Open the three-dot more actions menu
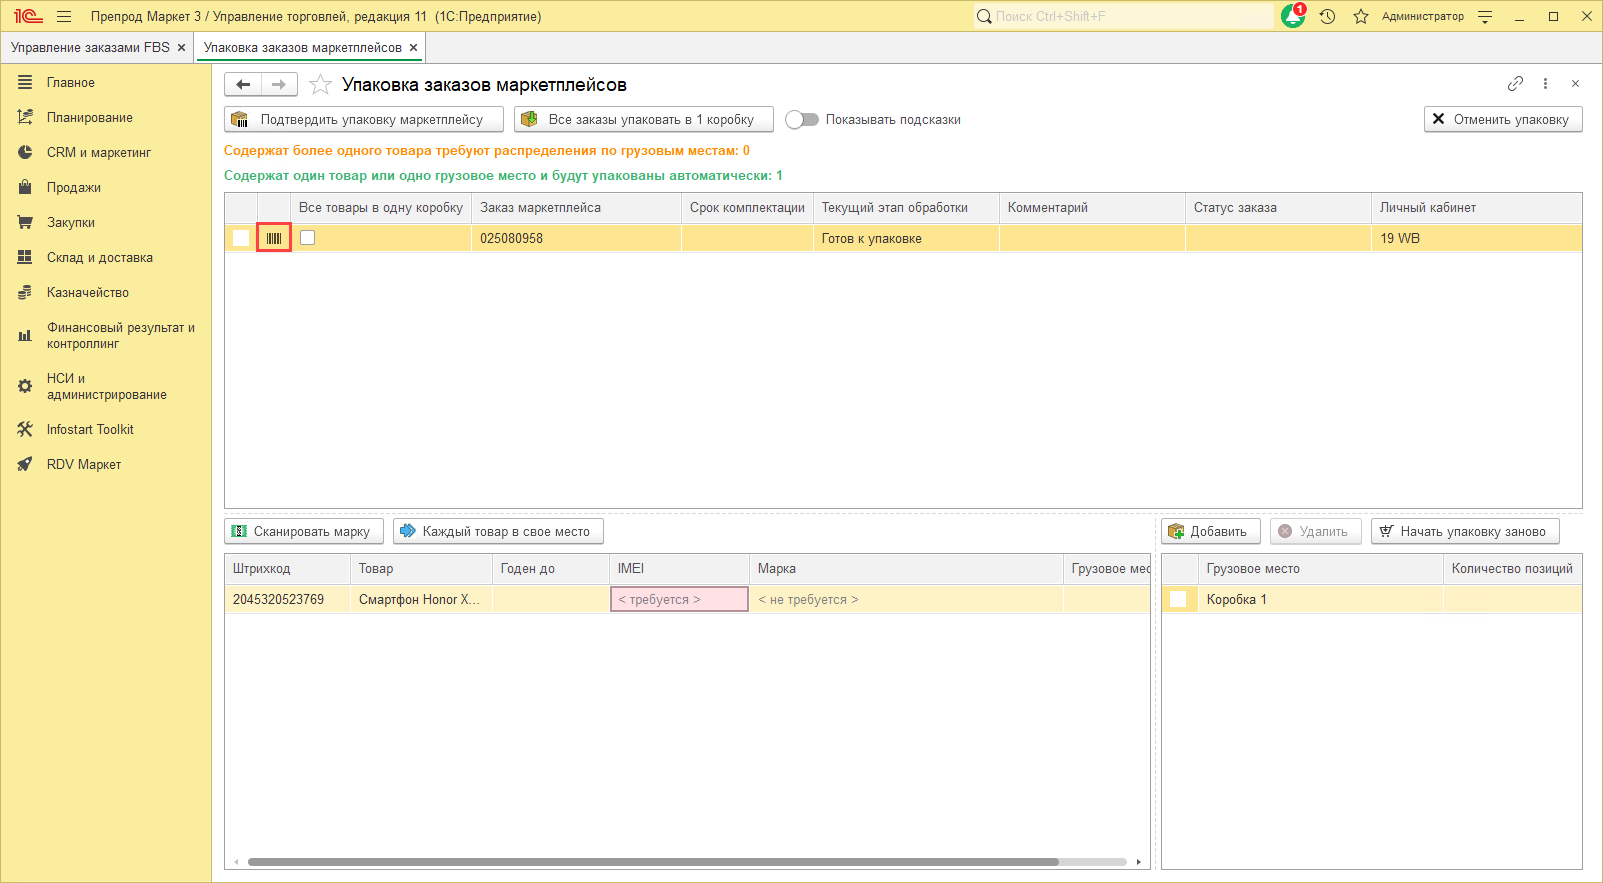The image size is (1603, 883). pyautogui.click(x=1545, y=84)
